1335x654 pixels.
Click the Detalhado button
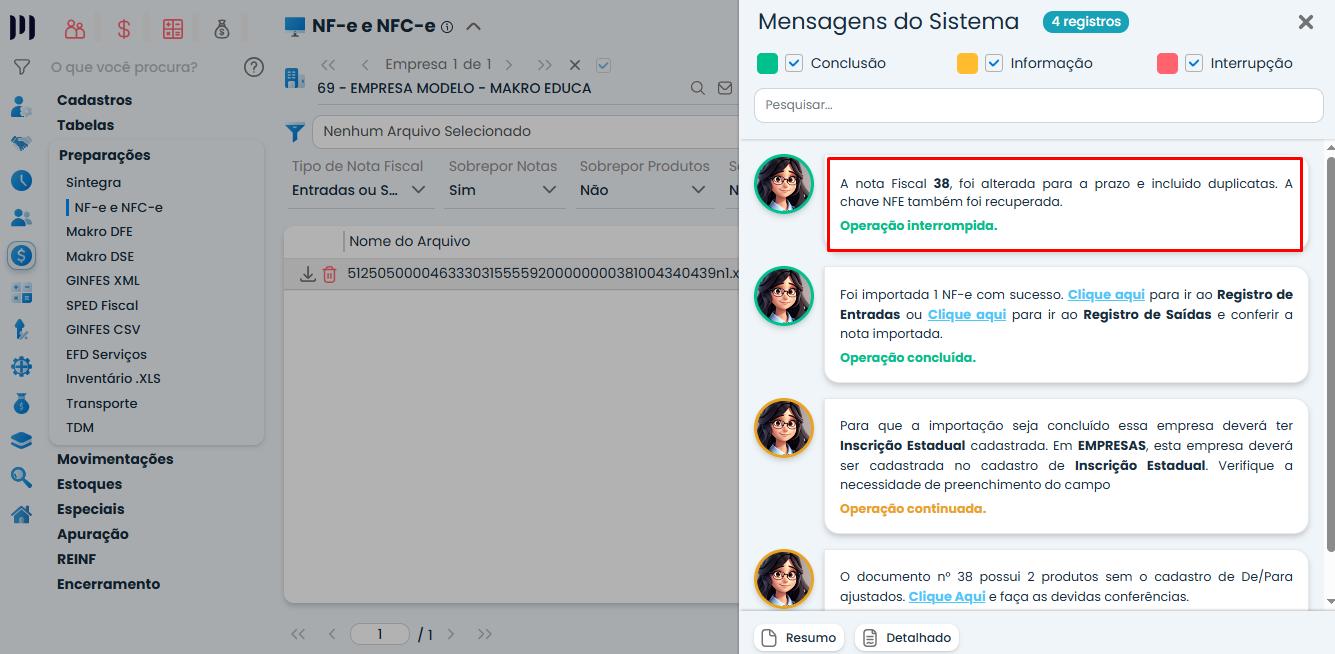click(907, 638)
